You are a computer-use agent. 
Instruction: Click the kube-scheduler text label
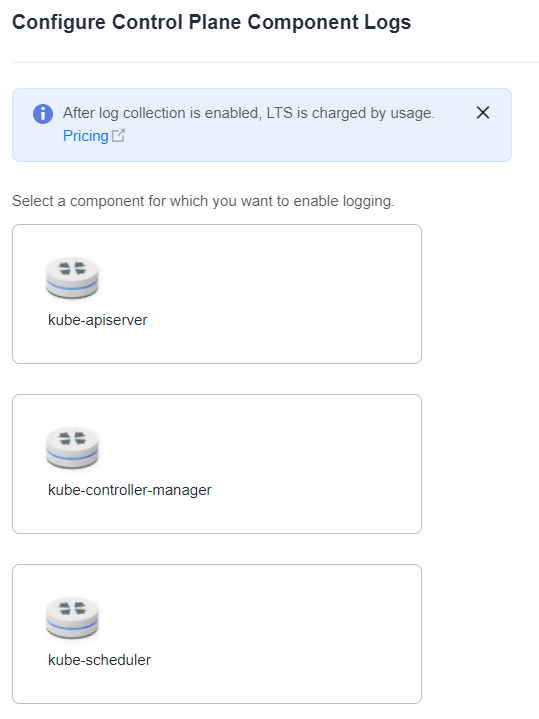(100, 660)
